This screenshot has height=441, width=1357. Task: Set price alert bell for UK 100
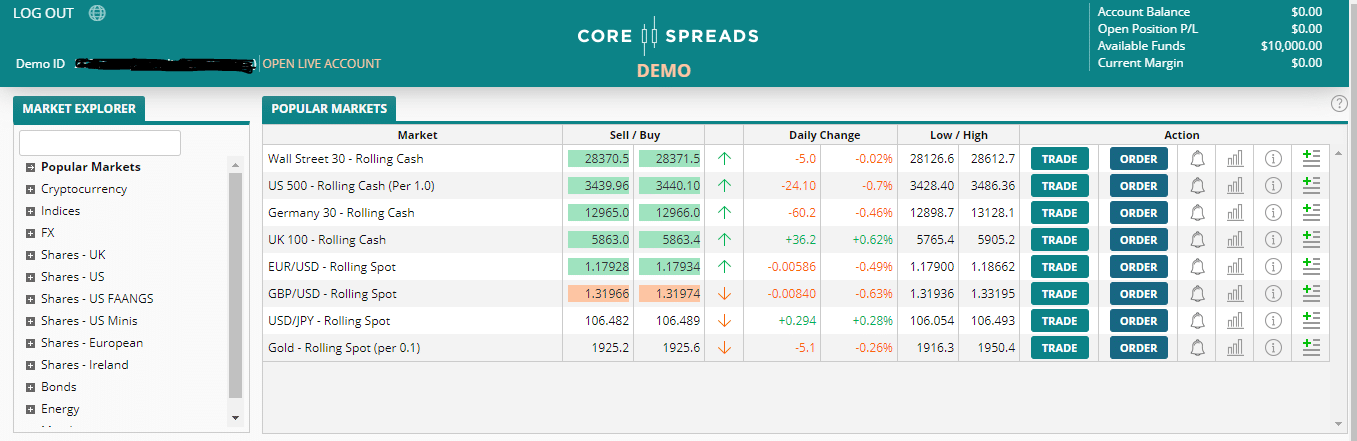tap(1197, 239)
